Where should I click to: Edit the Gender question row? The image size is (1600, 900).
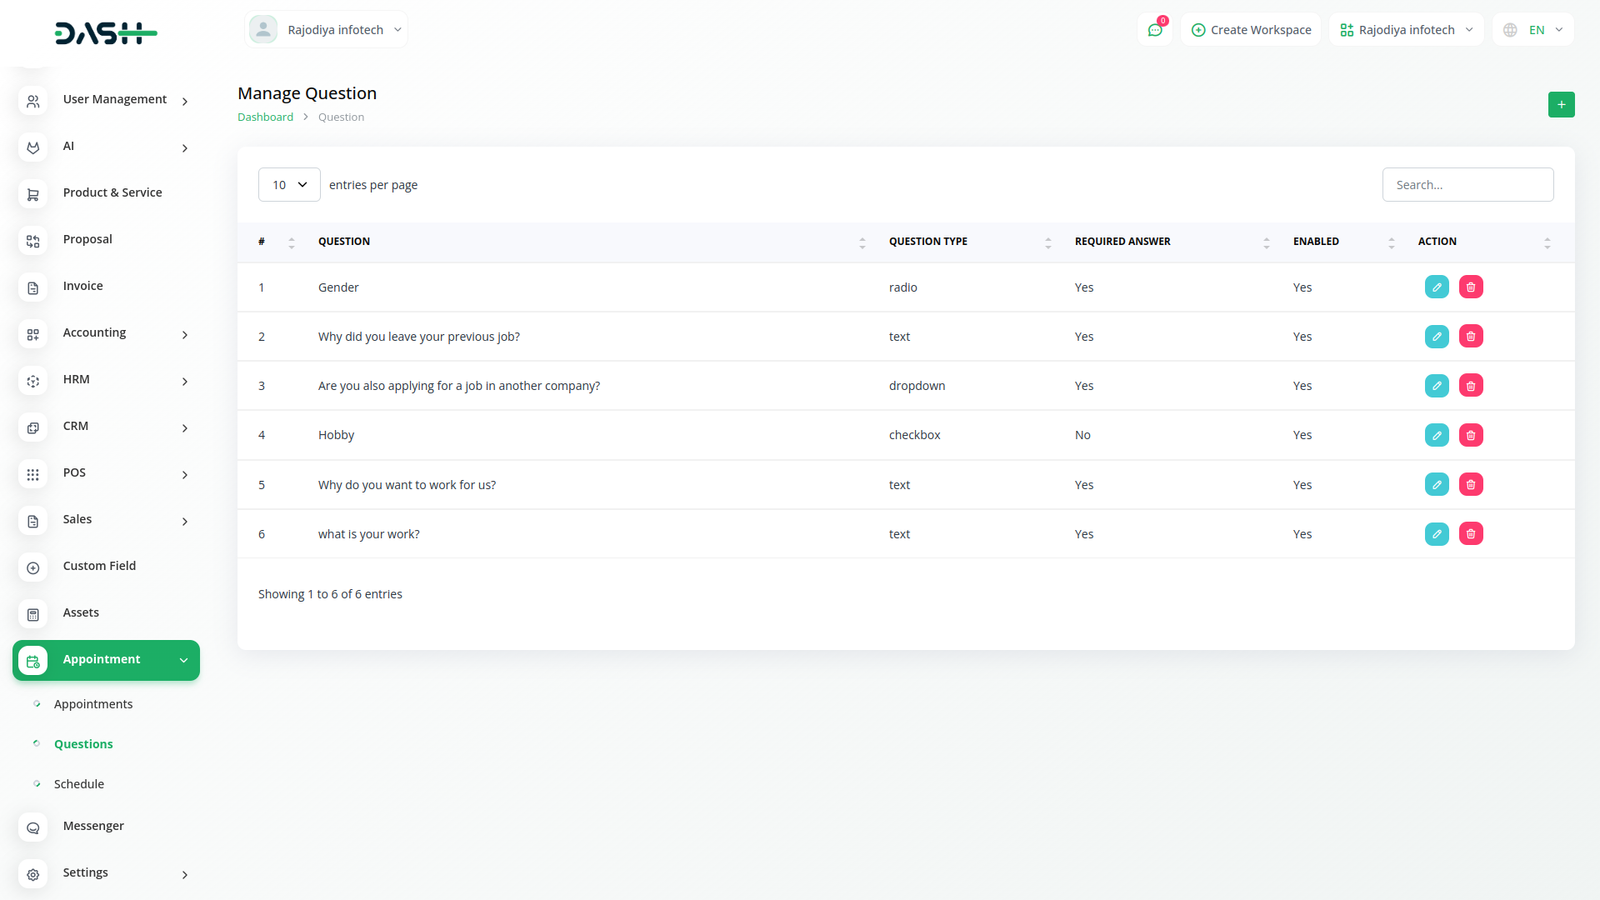1436,287
